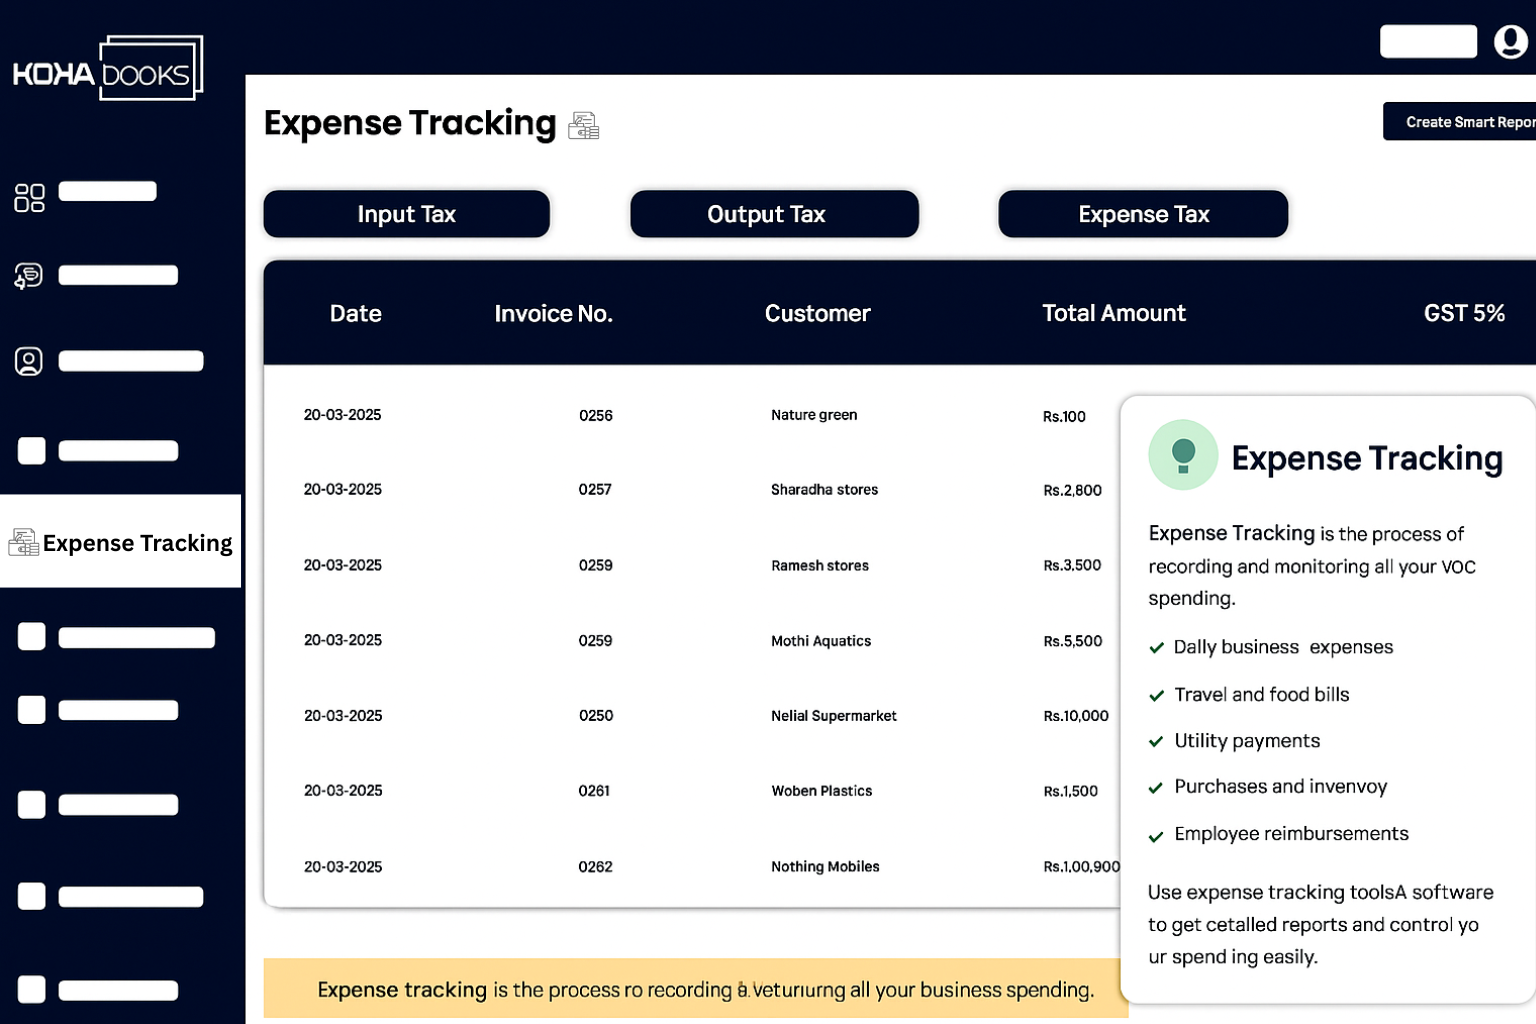Click the GST 5% column header

tap(1463, 314)
